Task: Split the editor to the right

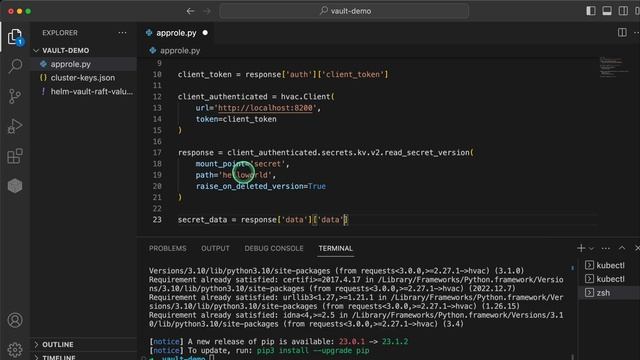Action: (x=622, y=33)
